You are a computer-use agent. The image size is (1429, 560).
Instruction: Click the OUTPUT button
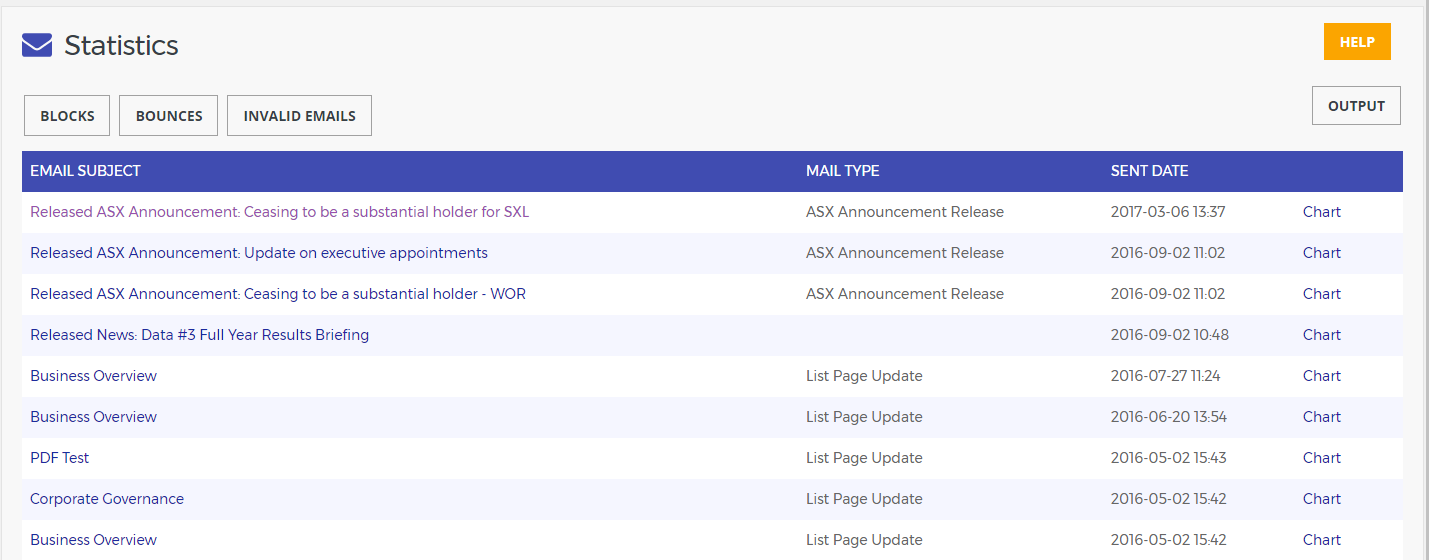(x=1356, y=106)
